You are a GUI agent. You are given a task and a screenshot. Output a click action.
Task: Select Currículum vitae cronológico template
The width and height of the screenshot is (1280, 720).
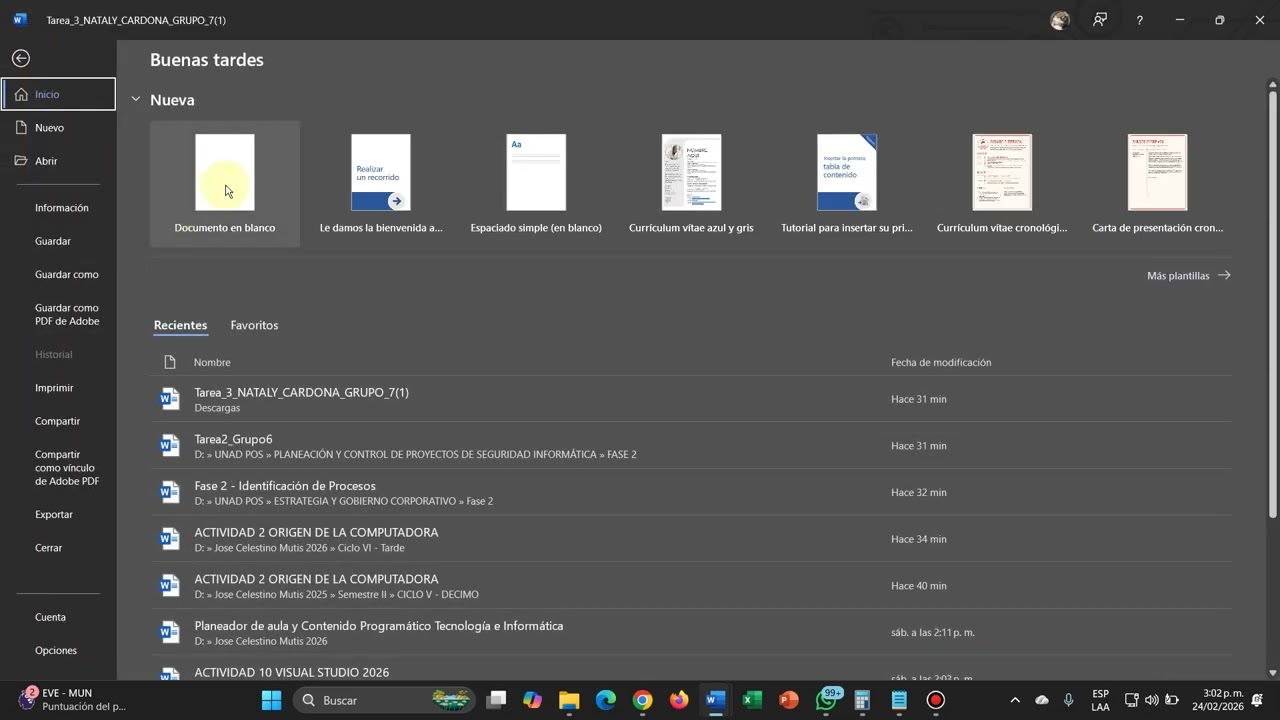point(1002,184)
